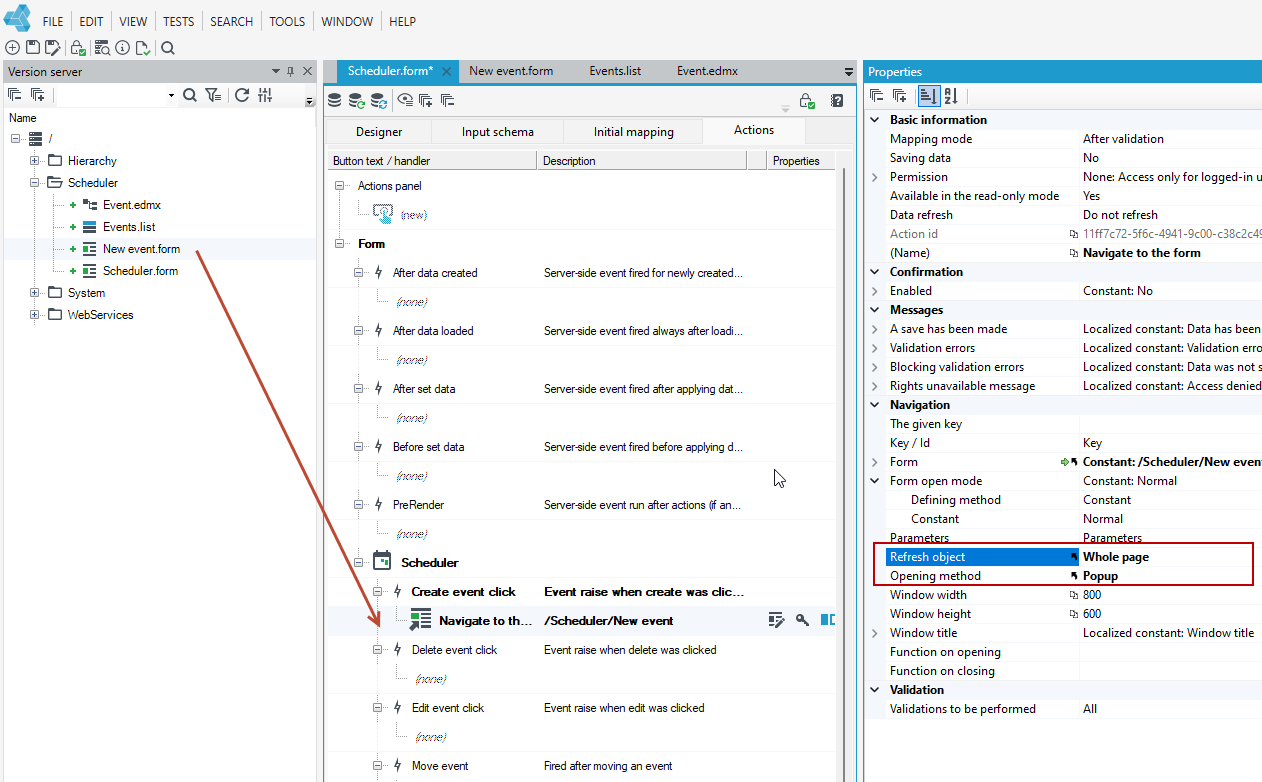Select New event.form in the tree
The height and width of the screenshot is (782, 1262).
[141, 249]
